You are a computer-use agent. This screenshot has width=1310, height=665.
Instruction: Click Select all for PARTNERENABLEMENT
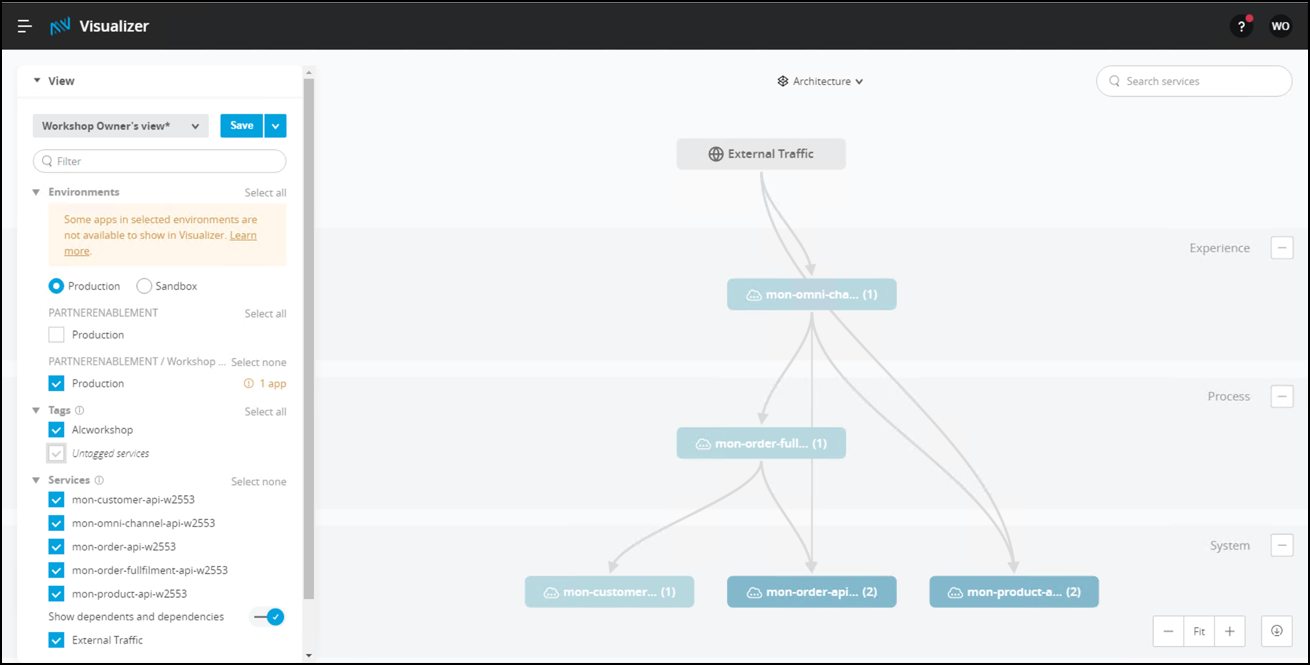click(x=265, y=314)
